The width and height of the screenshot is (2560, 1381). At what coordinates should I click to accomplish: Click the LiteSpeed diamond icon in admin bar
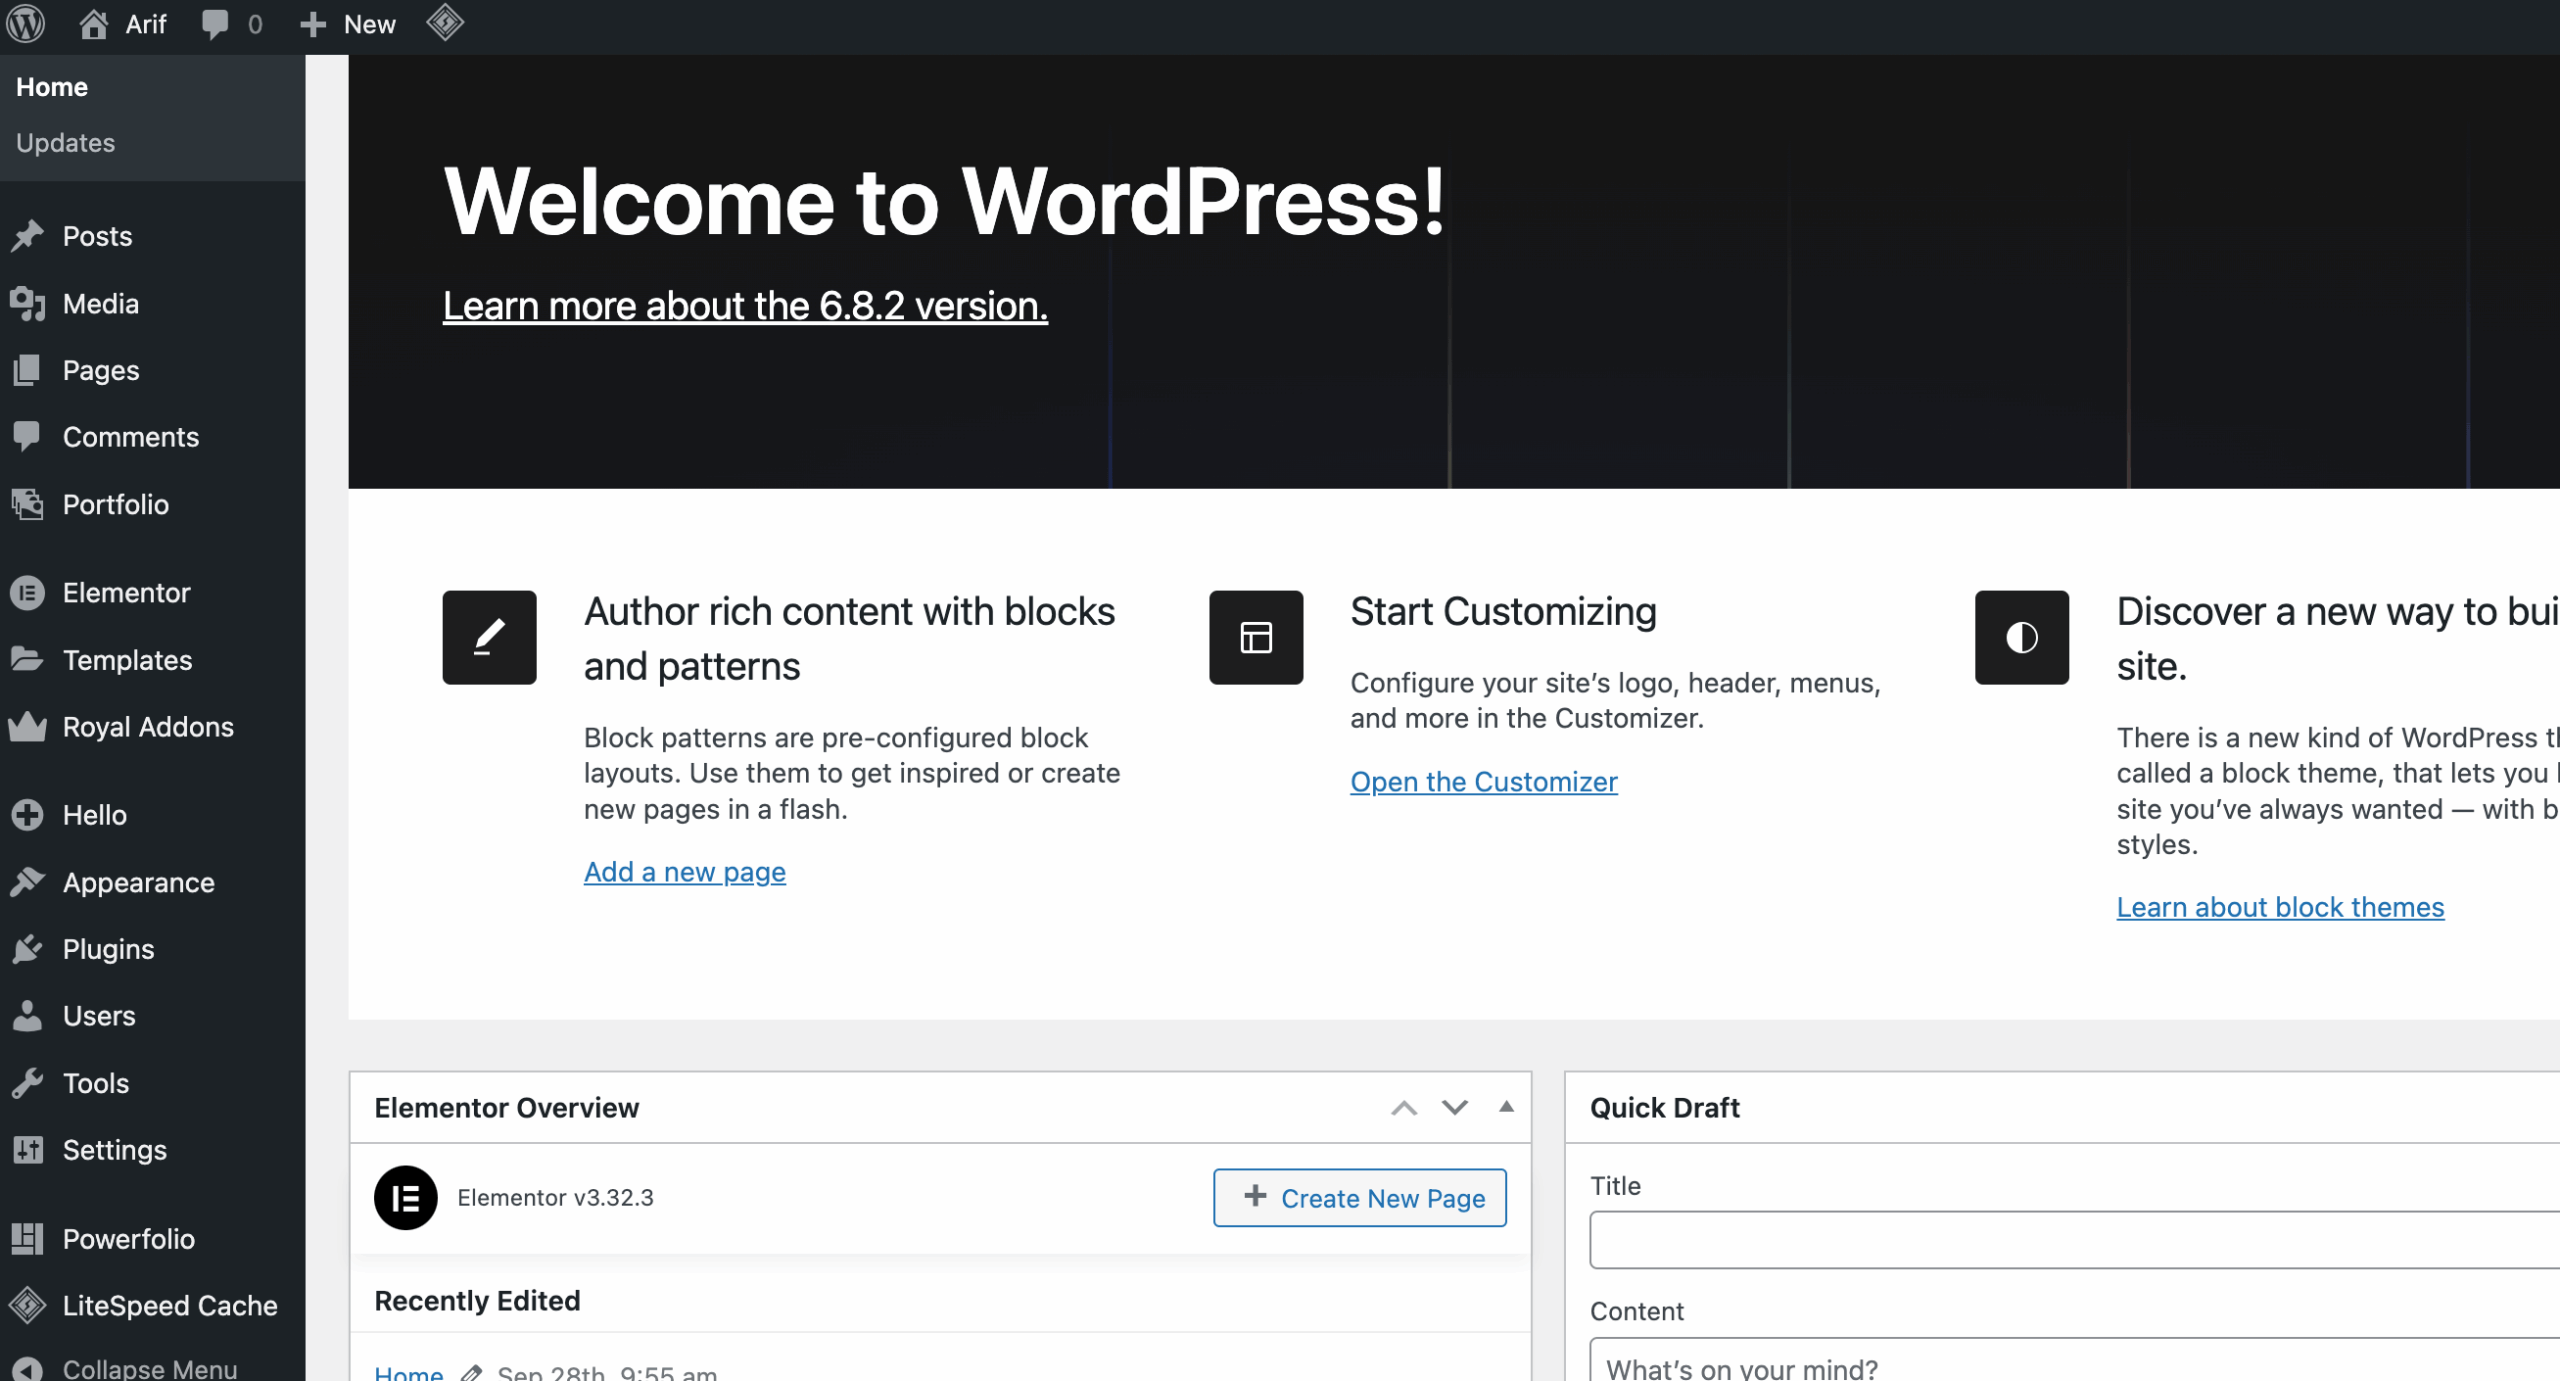[445, 23]
